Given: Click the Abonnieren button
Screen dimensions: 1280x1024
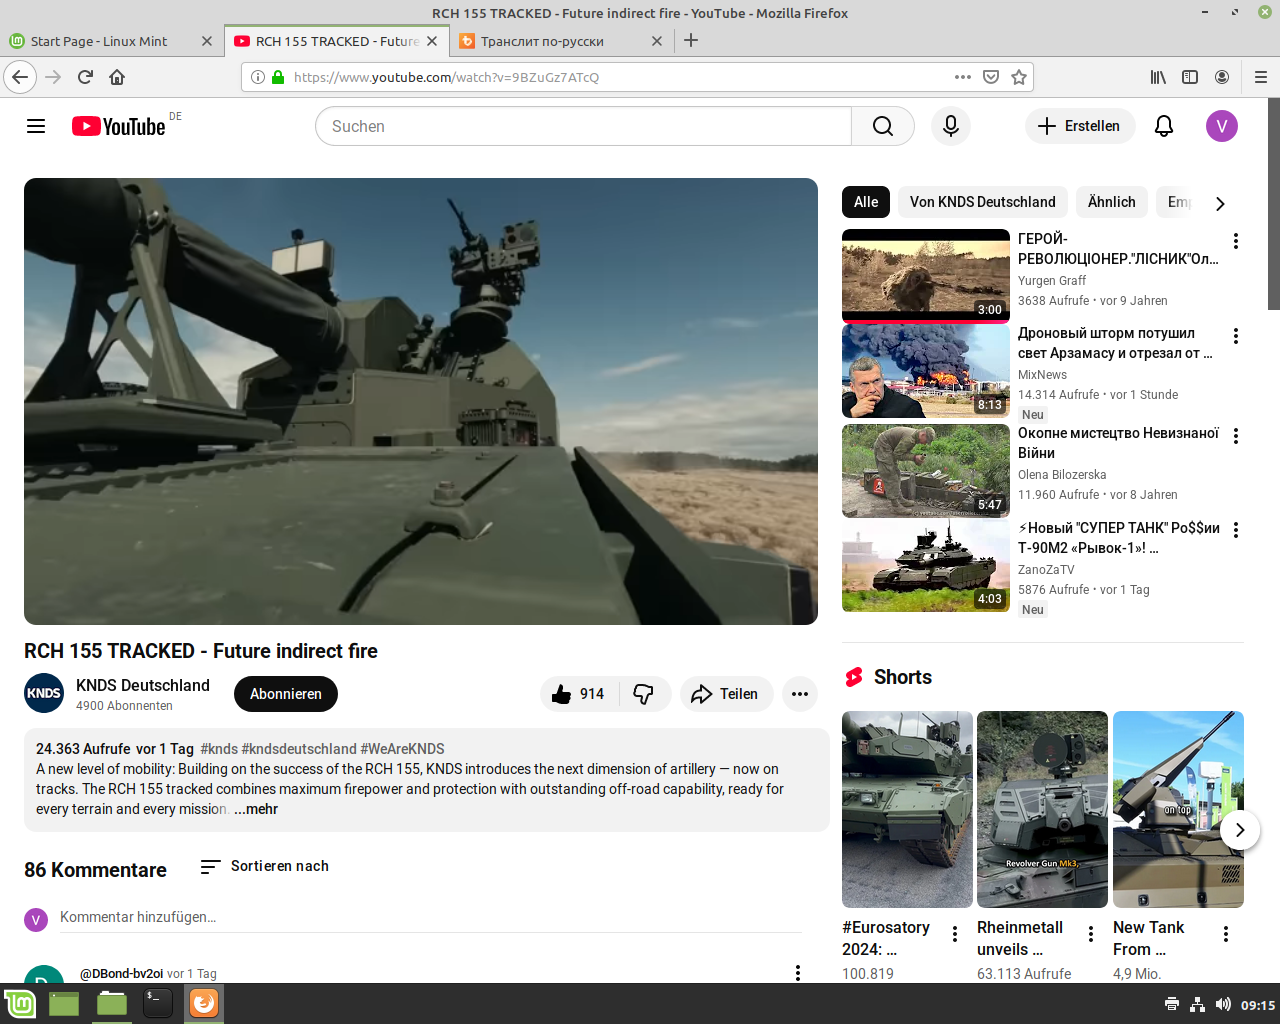Looking at the screenshot, I should tap(286, 694).
